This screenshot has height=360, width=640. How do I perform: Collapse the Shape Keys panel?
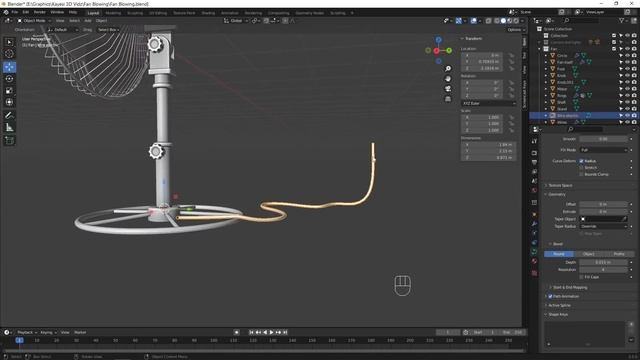(x=557, y=314)
